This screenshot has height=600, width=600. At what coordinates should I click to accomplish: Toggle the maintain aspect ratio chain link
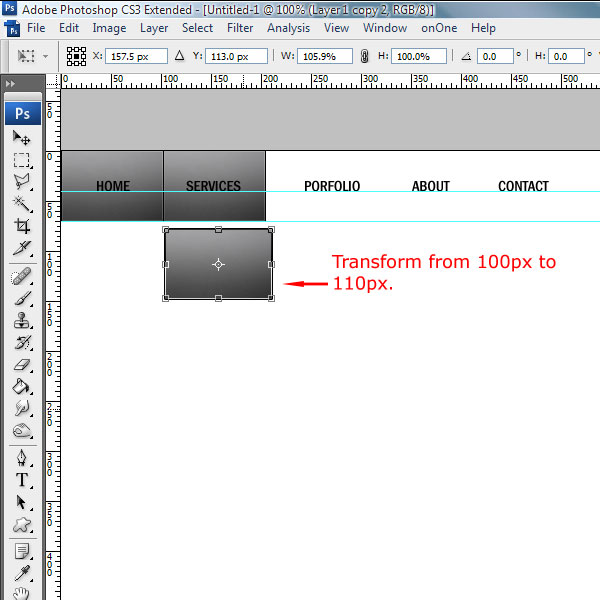364,56
